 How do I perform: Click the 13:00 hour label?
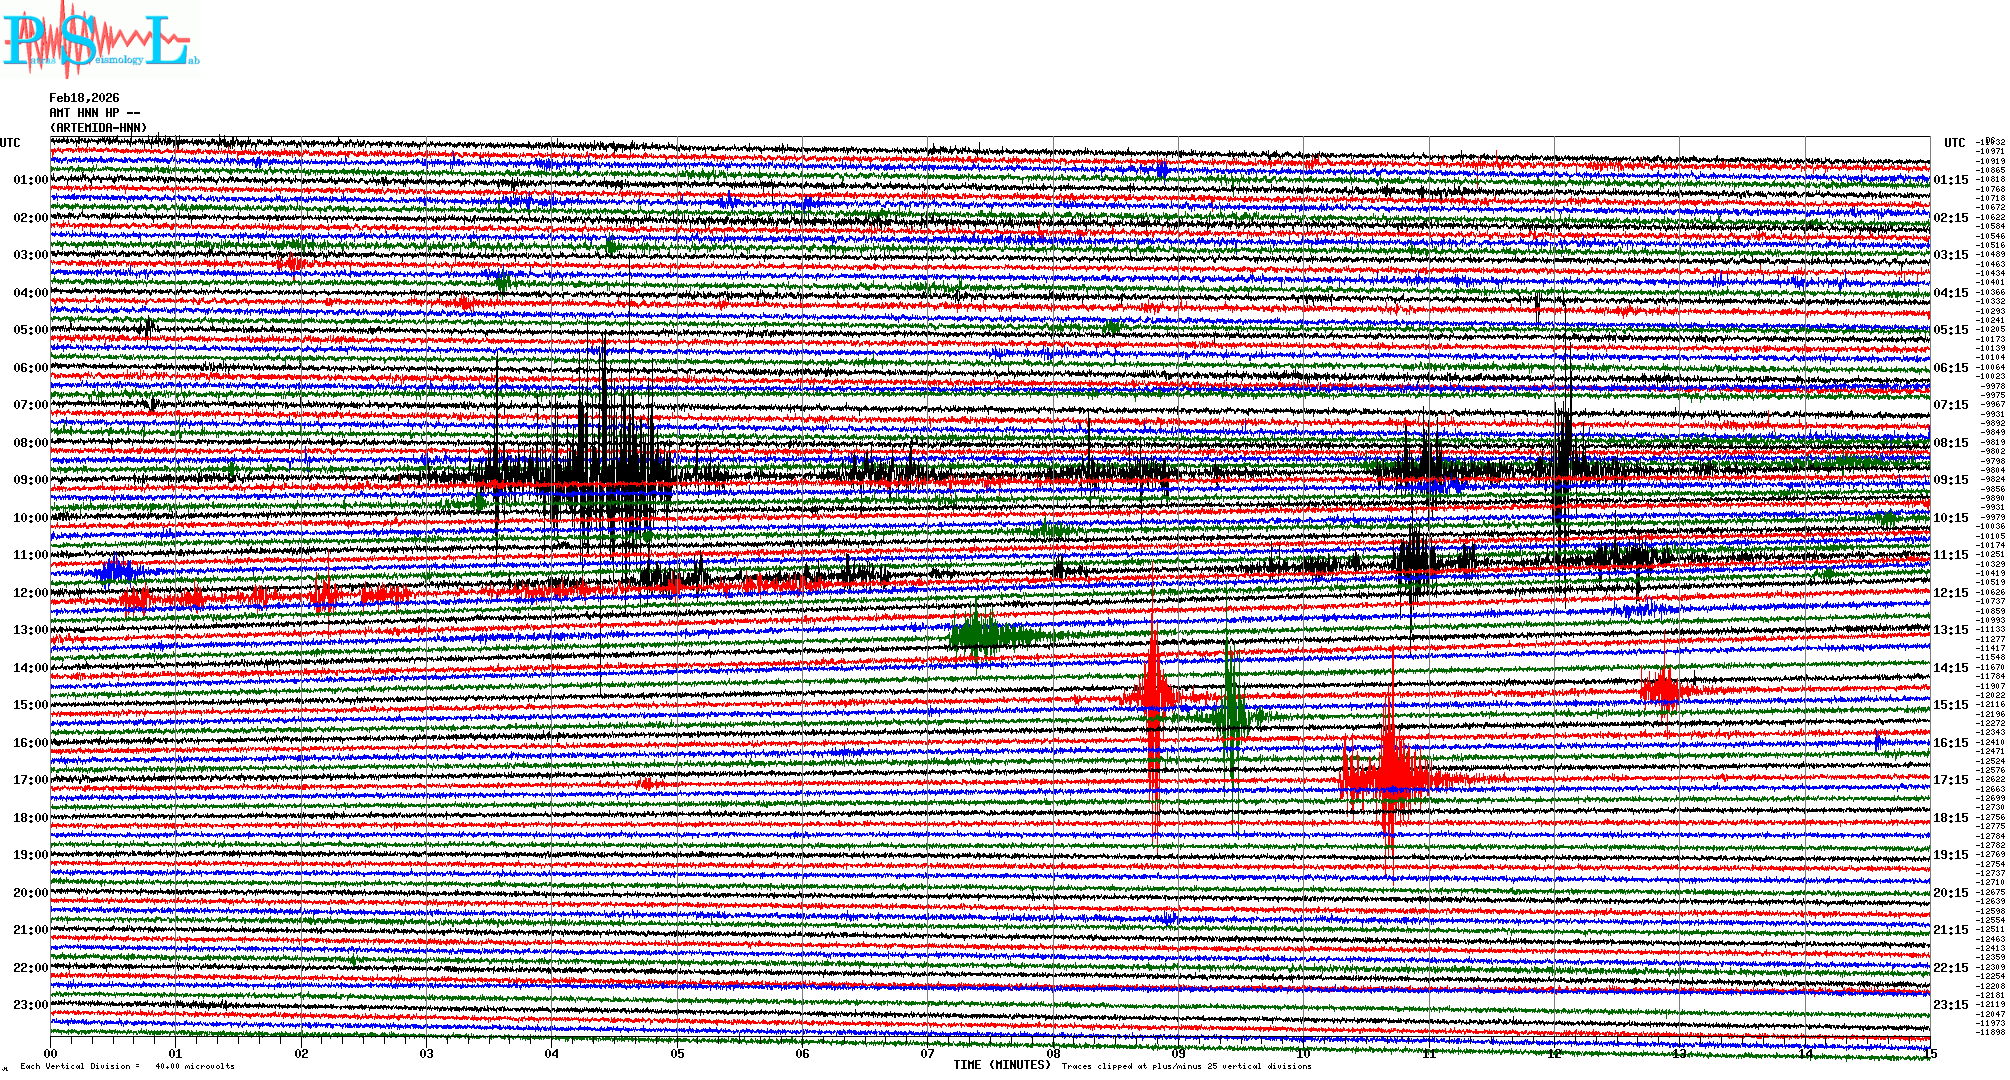pyautogui.click(x=30, y=630)
